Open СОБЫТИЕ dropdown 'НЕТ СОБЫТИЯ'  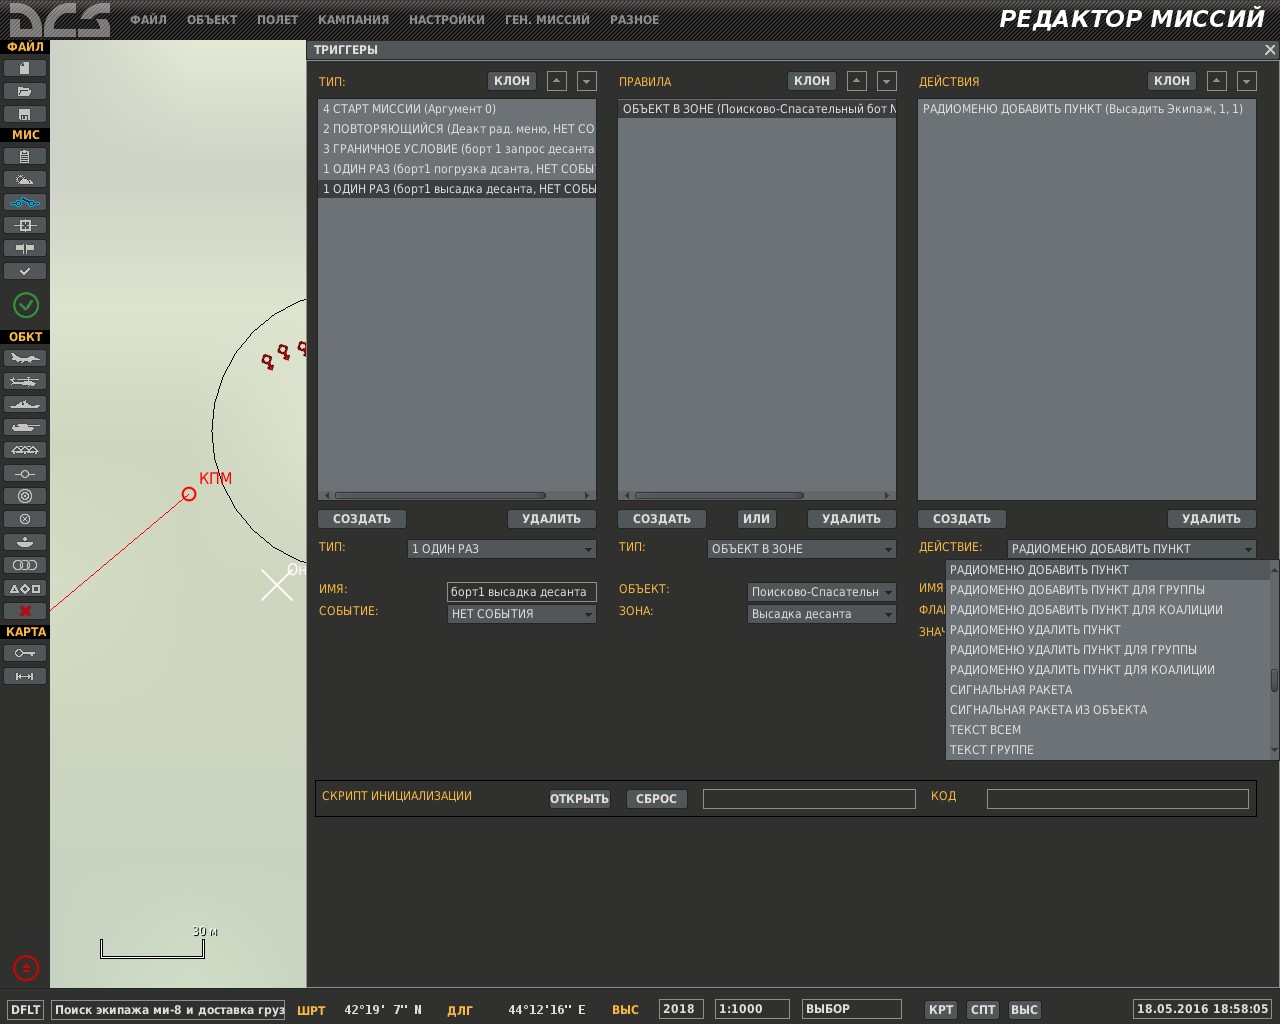tap(522, 614)
